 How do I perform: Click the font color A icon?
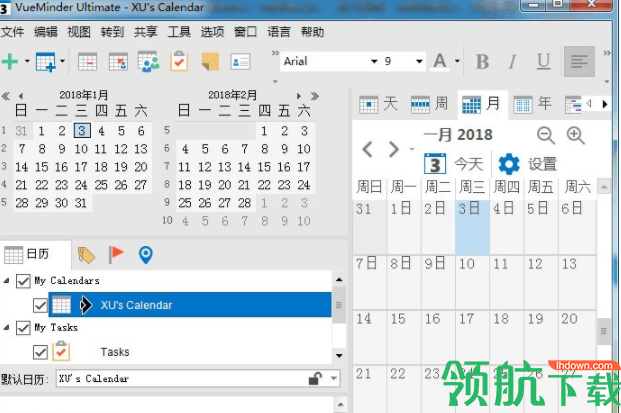tap(440, 61)
